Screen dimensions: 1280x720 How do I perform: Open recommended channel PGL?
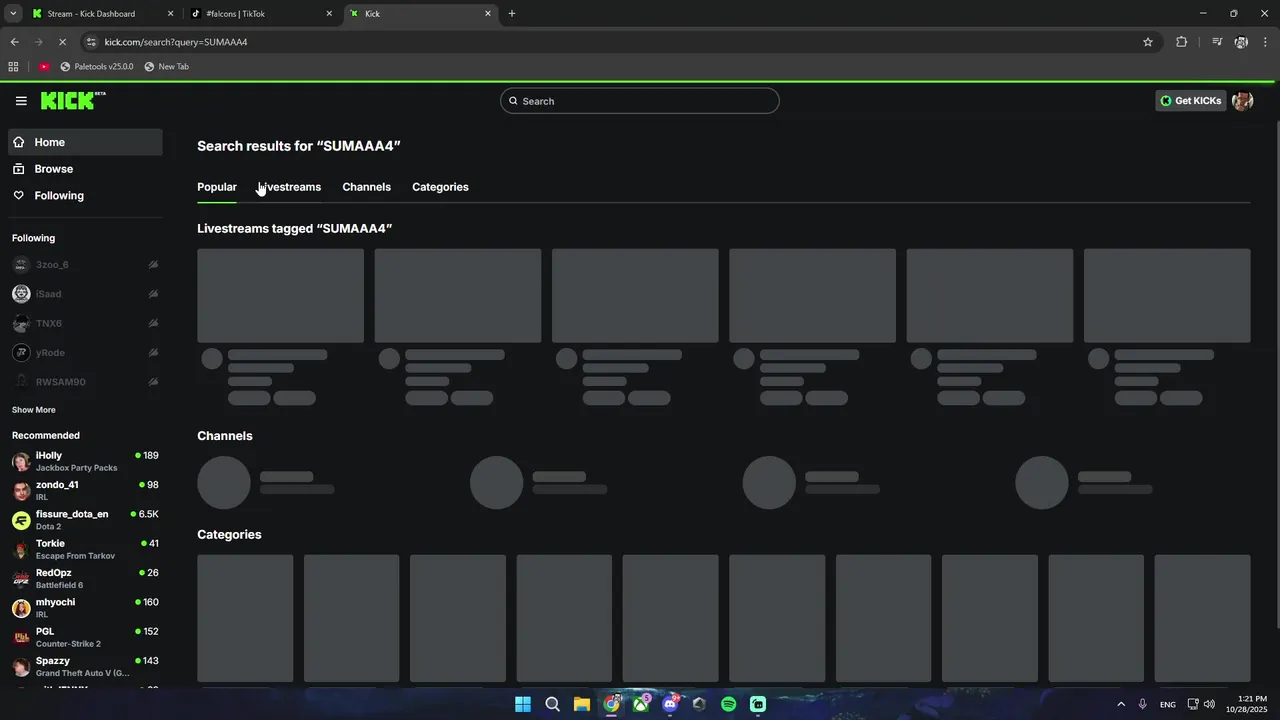click(x=85, y=637)
